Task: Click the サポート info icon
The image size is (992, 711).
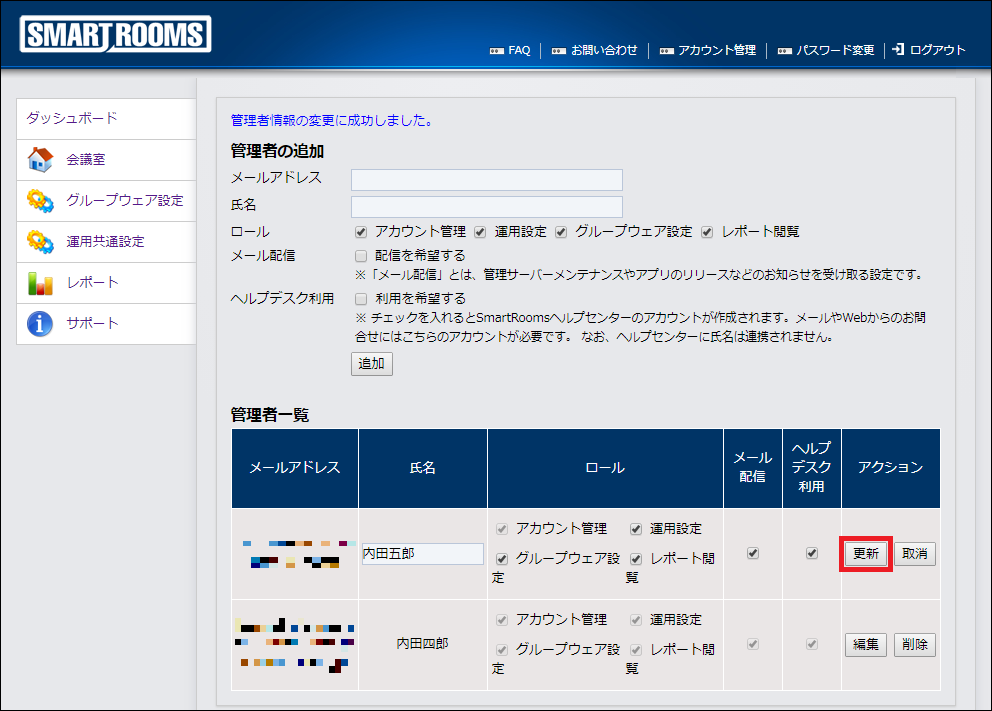Action: (x=40, y=324)
